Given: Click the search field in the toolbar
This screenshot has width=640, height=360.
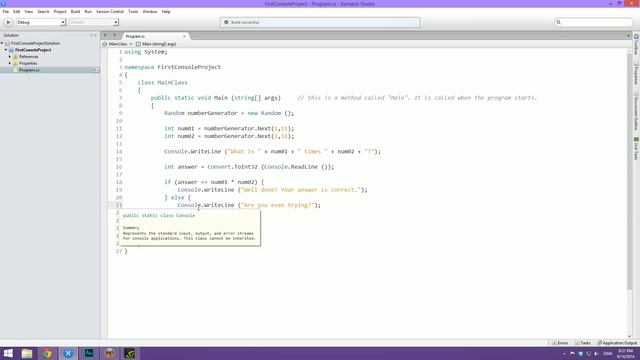Looking at the screenshot, I should pyautogui.click(x=593, y=22).
